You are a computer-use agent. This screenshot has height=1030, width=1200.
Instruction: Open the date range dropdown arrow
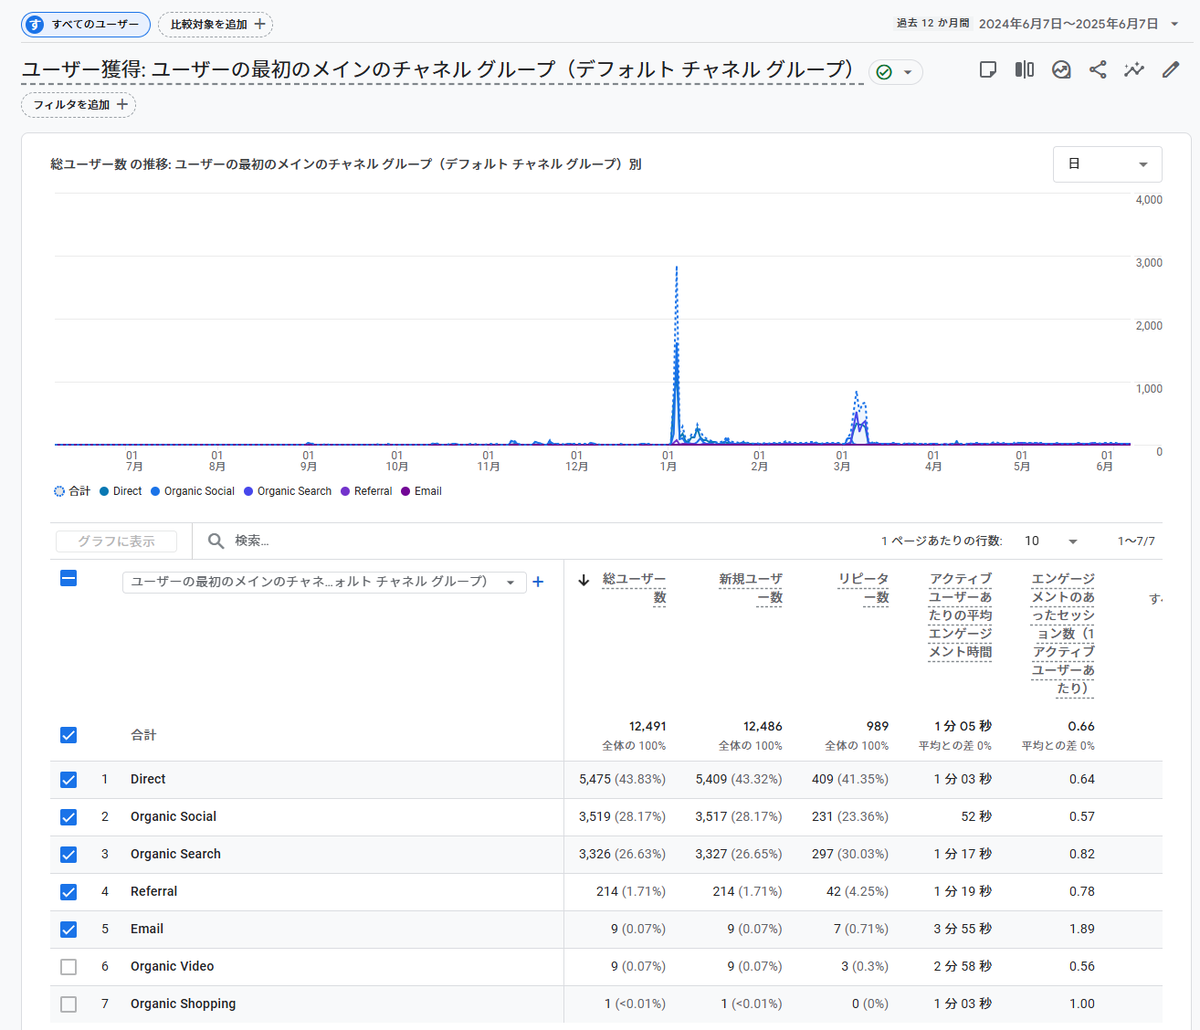(1174, 24)
